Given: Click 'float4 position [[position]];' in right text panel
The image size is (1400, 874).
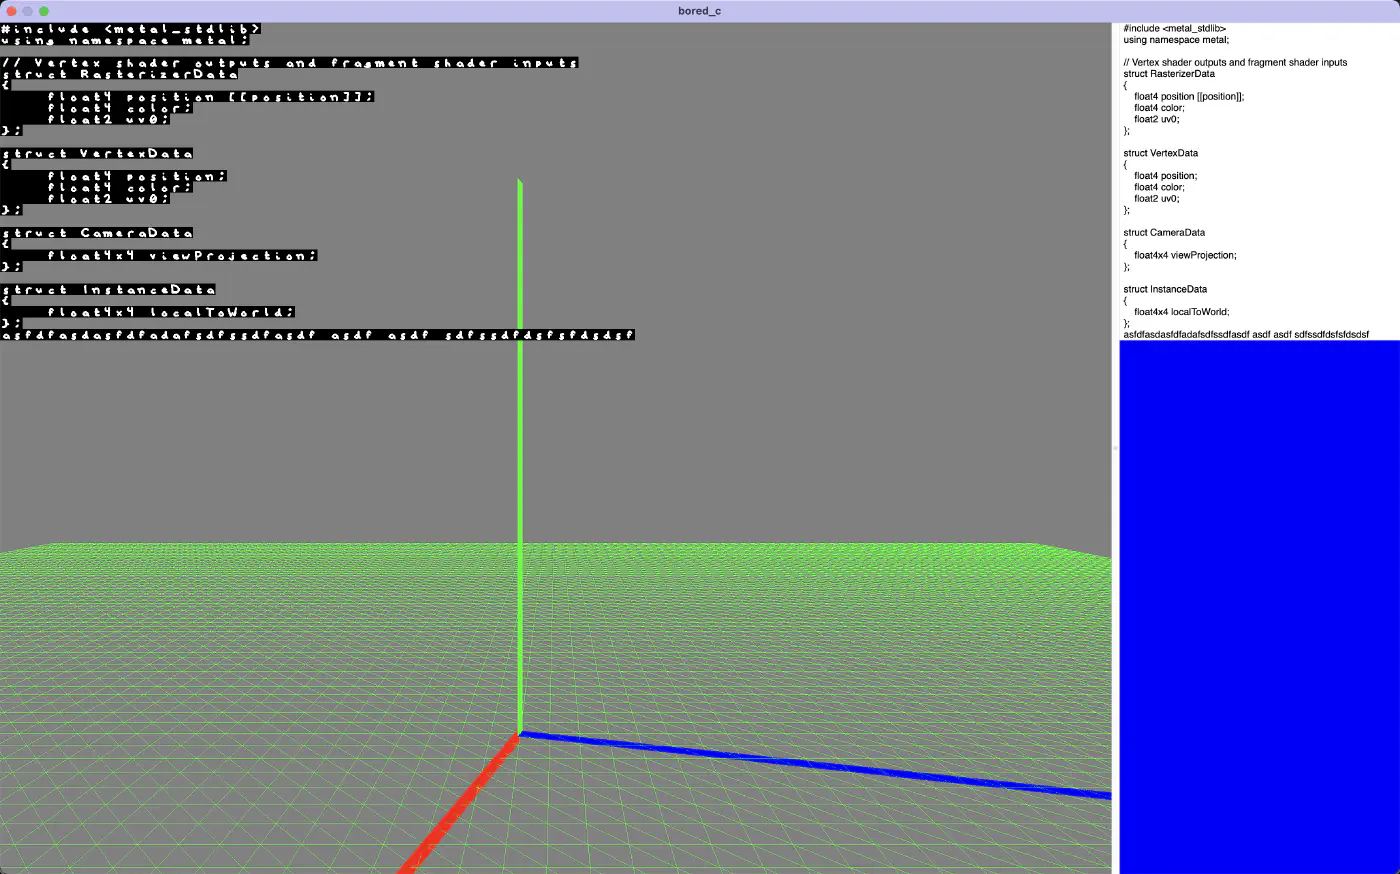Looking at the screenshot, I should coord(1188,97).
